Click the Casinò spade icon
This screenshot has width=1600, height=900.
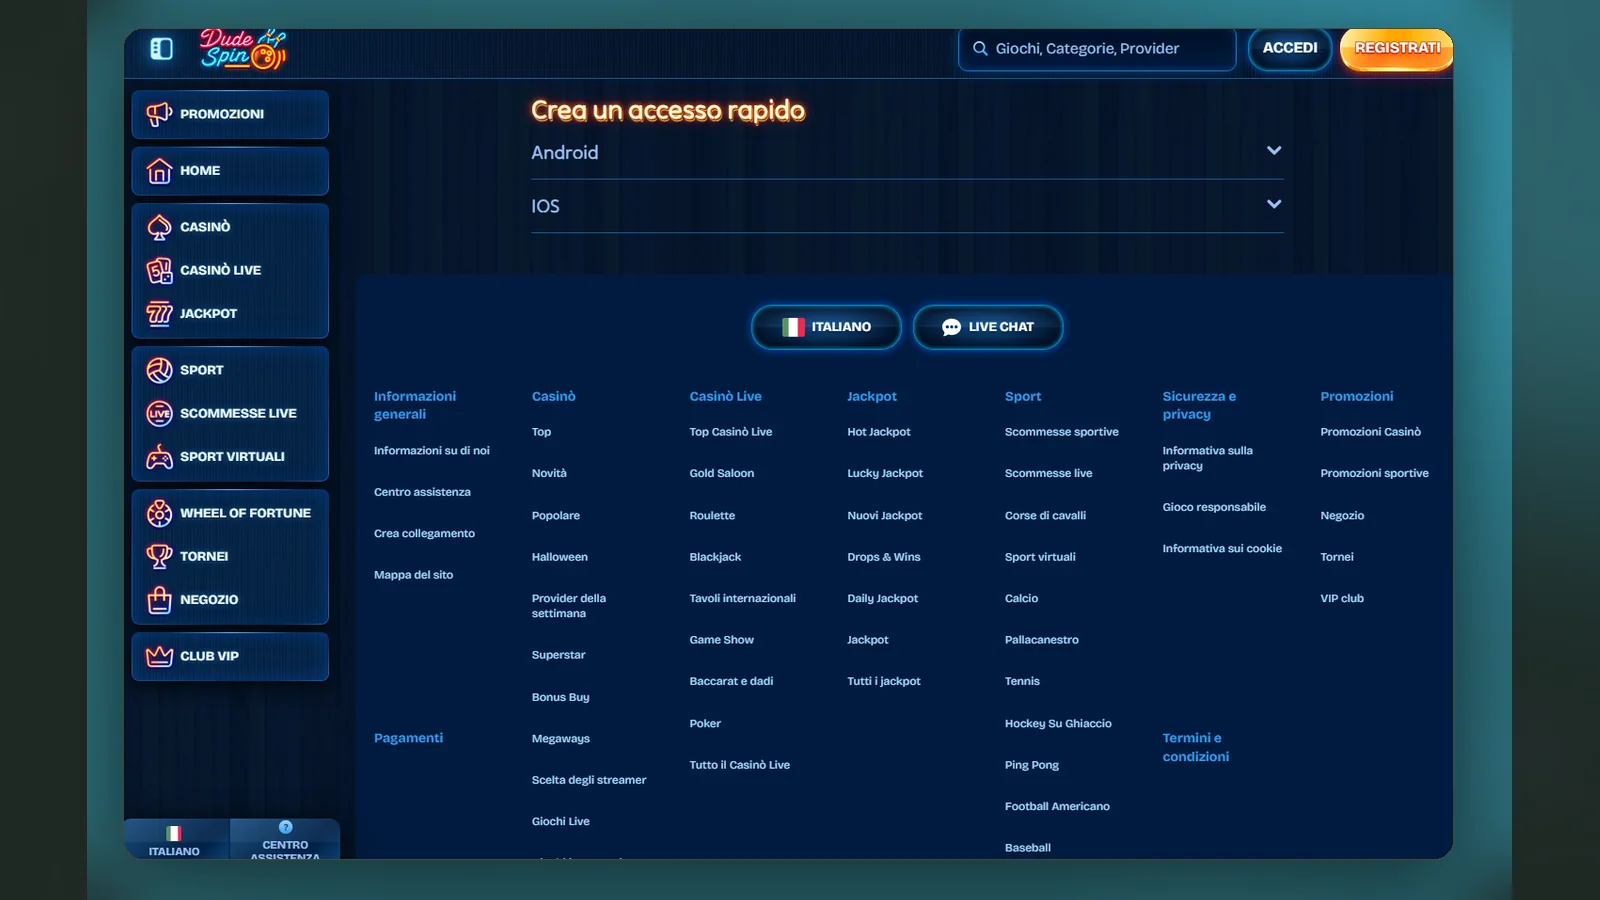tap(159, 227)
